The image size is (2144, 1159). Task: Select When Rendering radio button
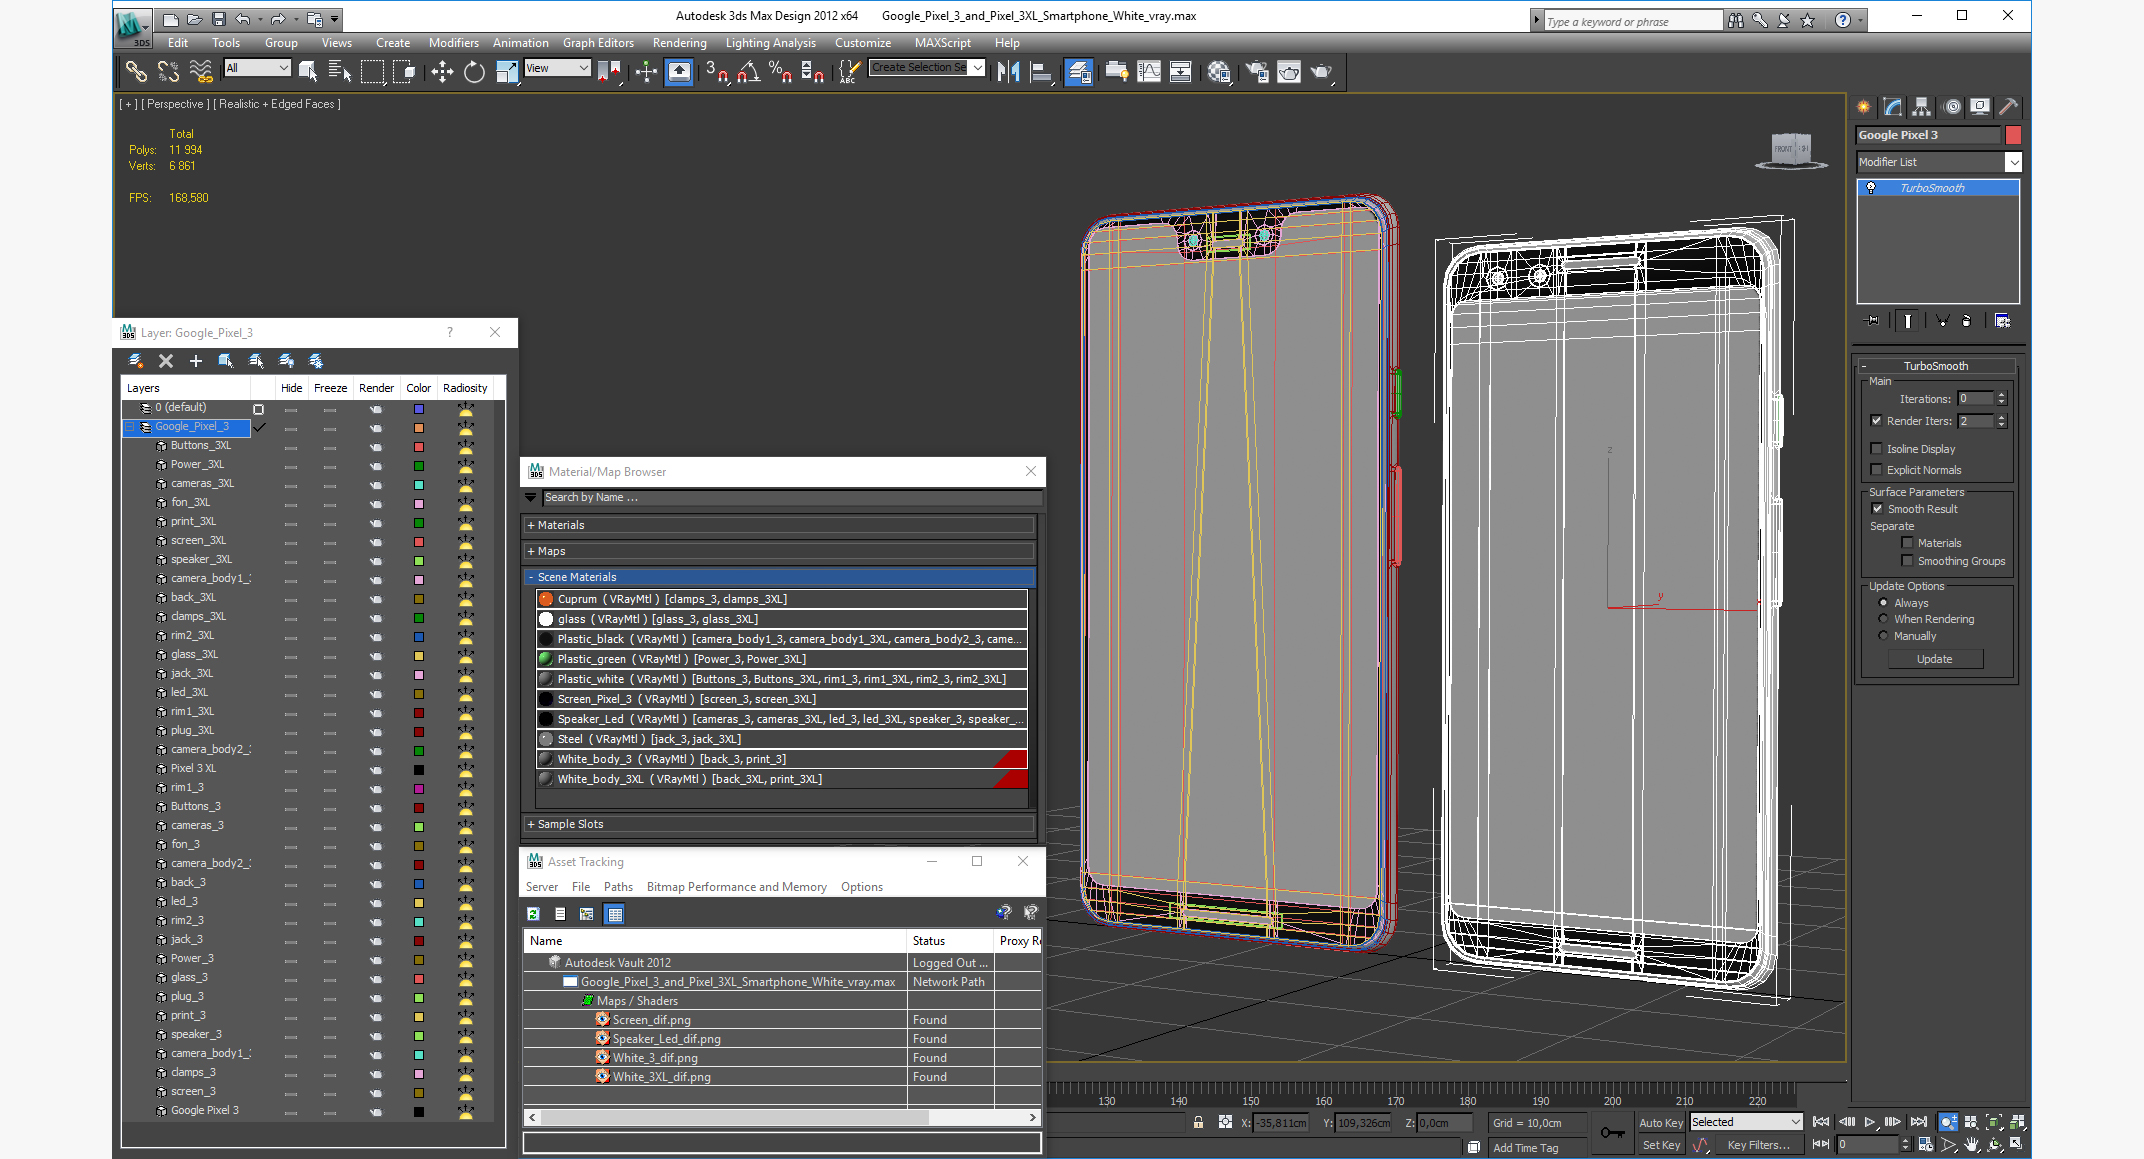pyautogui.click(x=1883, y=619)
